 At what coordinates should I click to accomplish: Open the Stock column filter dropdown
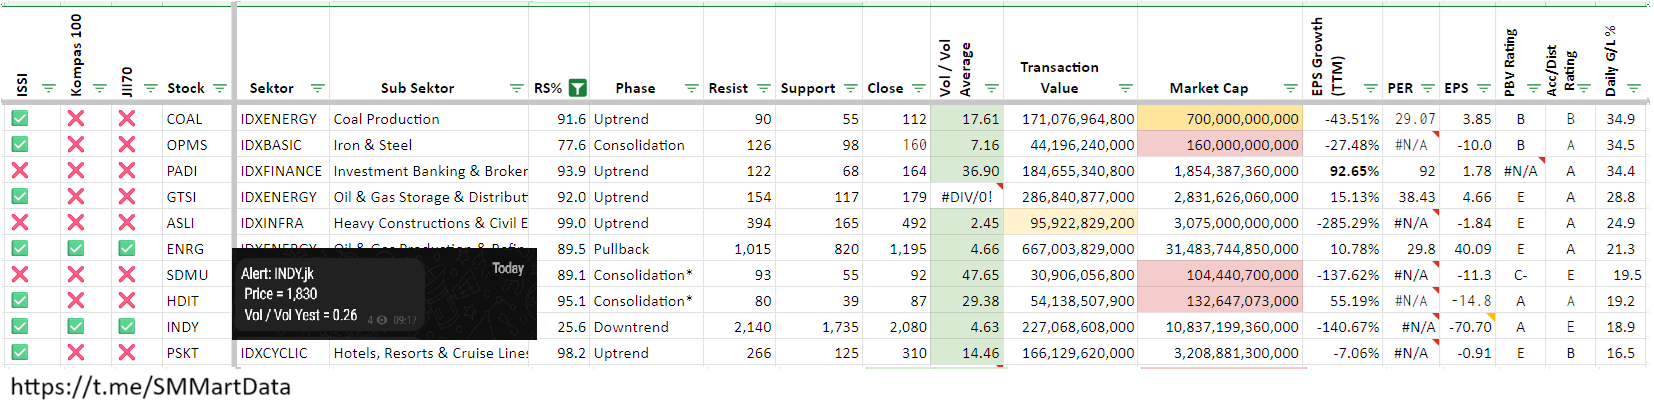click(220, 88)
